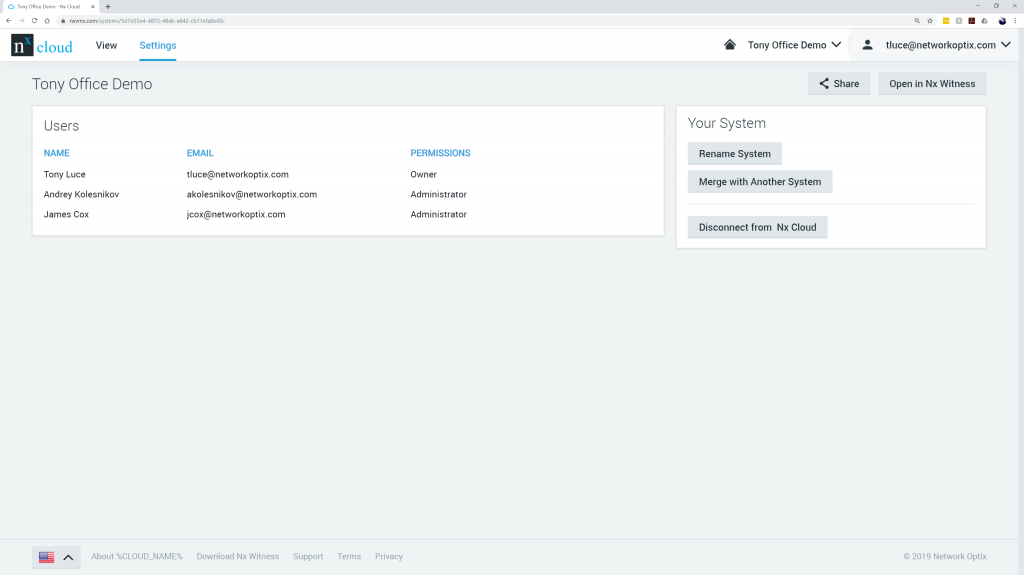Click the browser address bar URL
The image size is (1024, 575).
tap(147, 21)
